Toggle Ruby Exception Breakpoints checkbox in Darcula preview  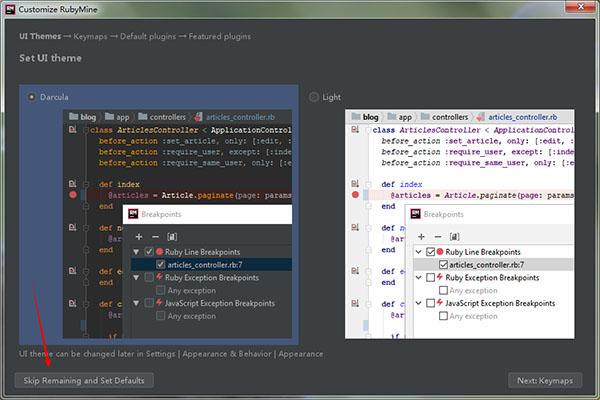149,278
